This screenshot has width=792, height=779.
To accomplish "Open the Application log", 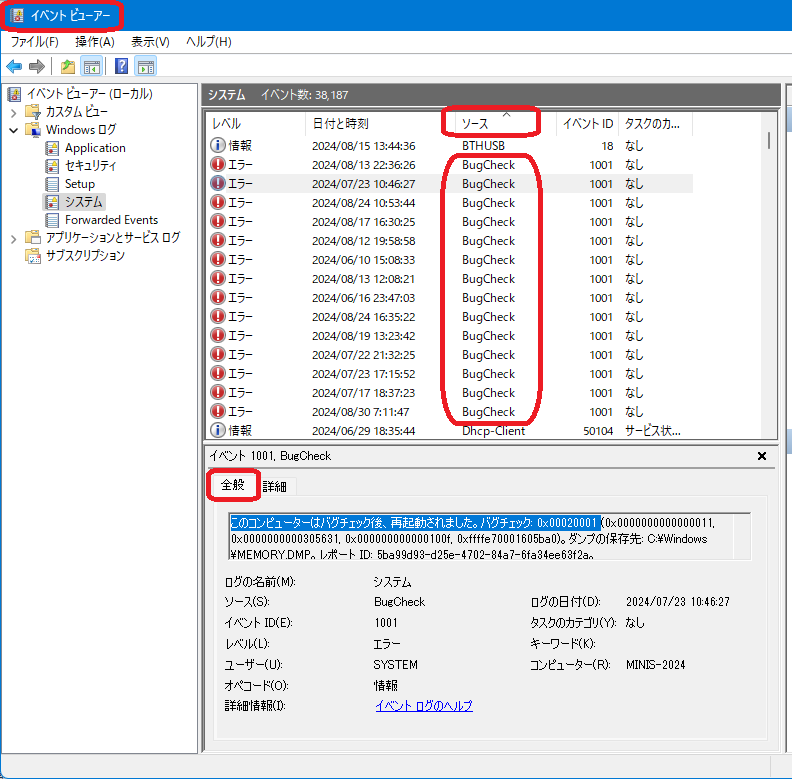I will (x=95, y=148).
